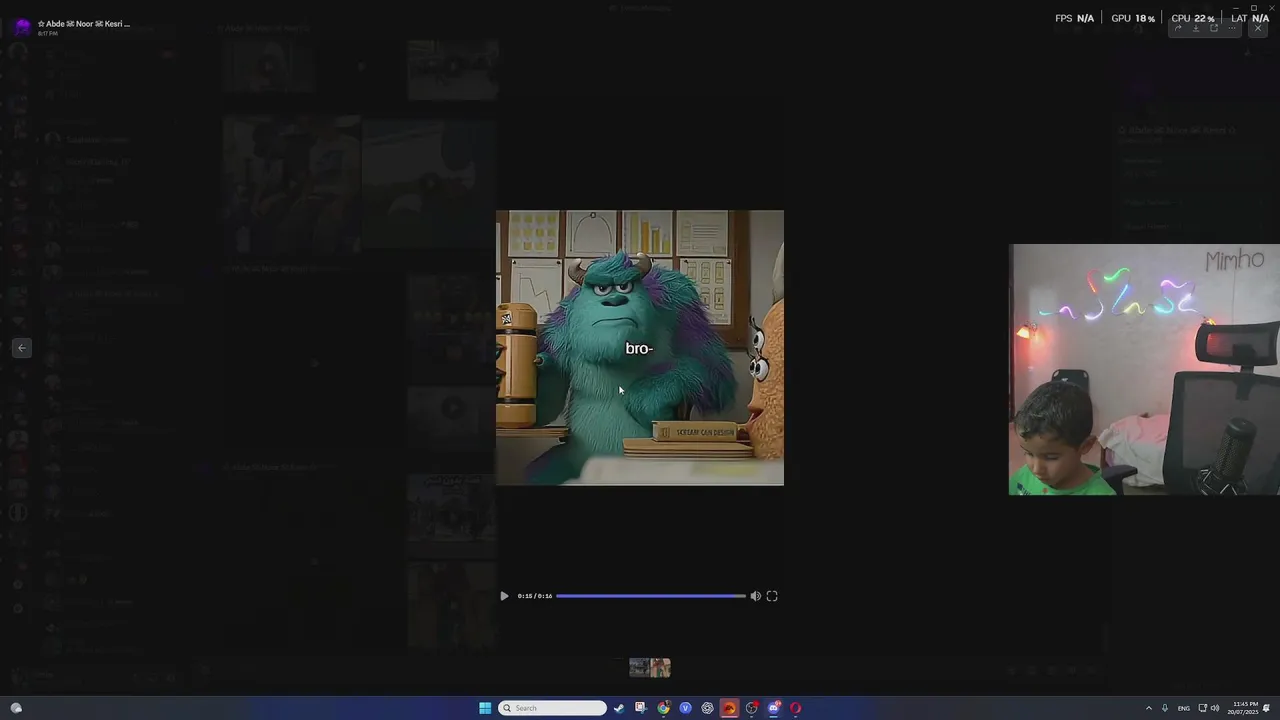The width and height of the screenshot is (1280, 720).
Task: Open the Abde Noor Kesri sender profile
Action: [84, 24]
